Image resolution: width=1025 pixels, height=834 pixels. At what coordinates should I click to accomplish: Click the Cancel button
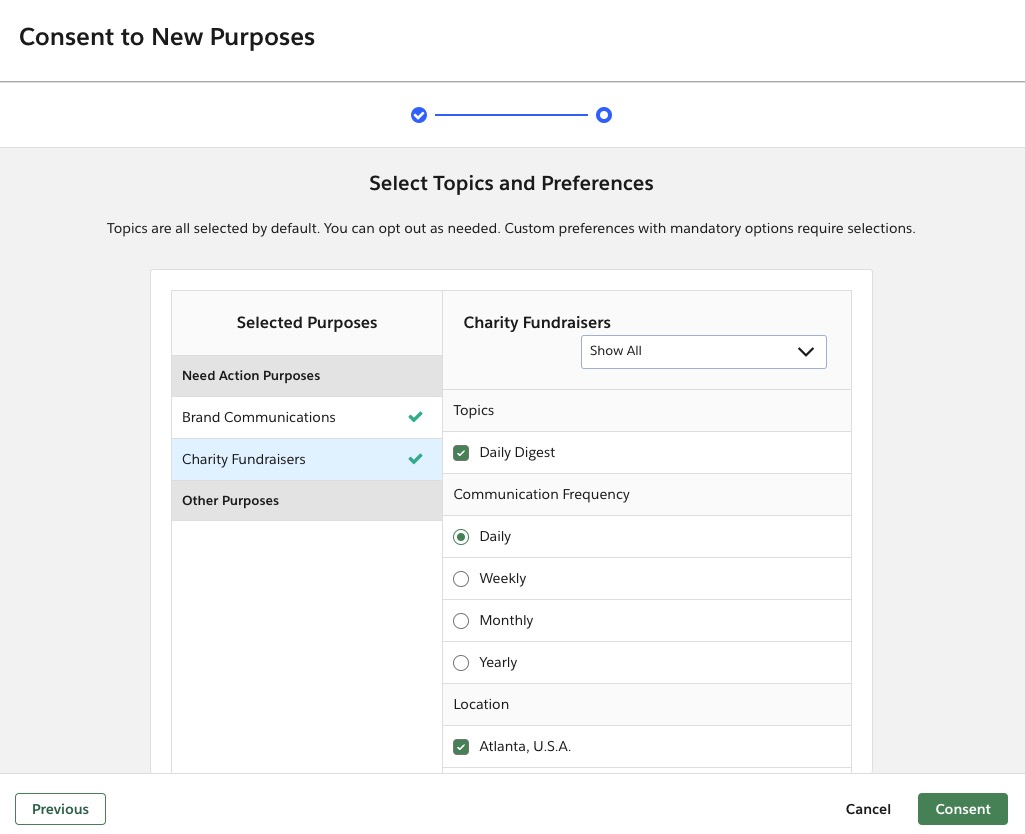point(868,809)
